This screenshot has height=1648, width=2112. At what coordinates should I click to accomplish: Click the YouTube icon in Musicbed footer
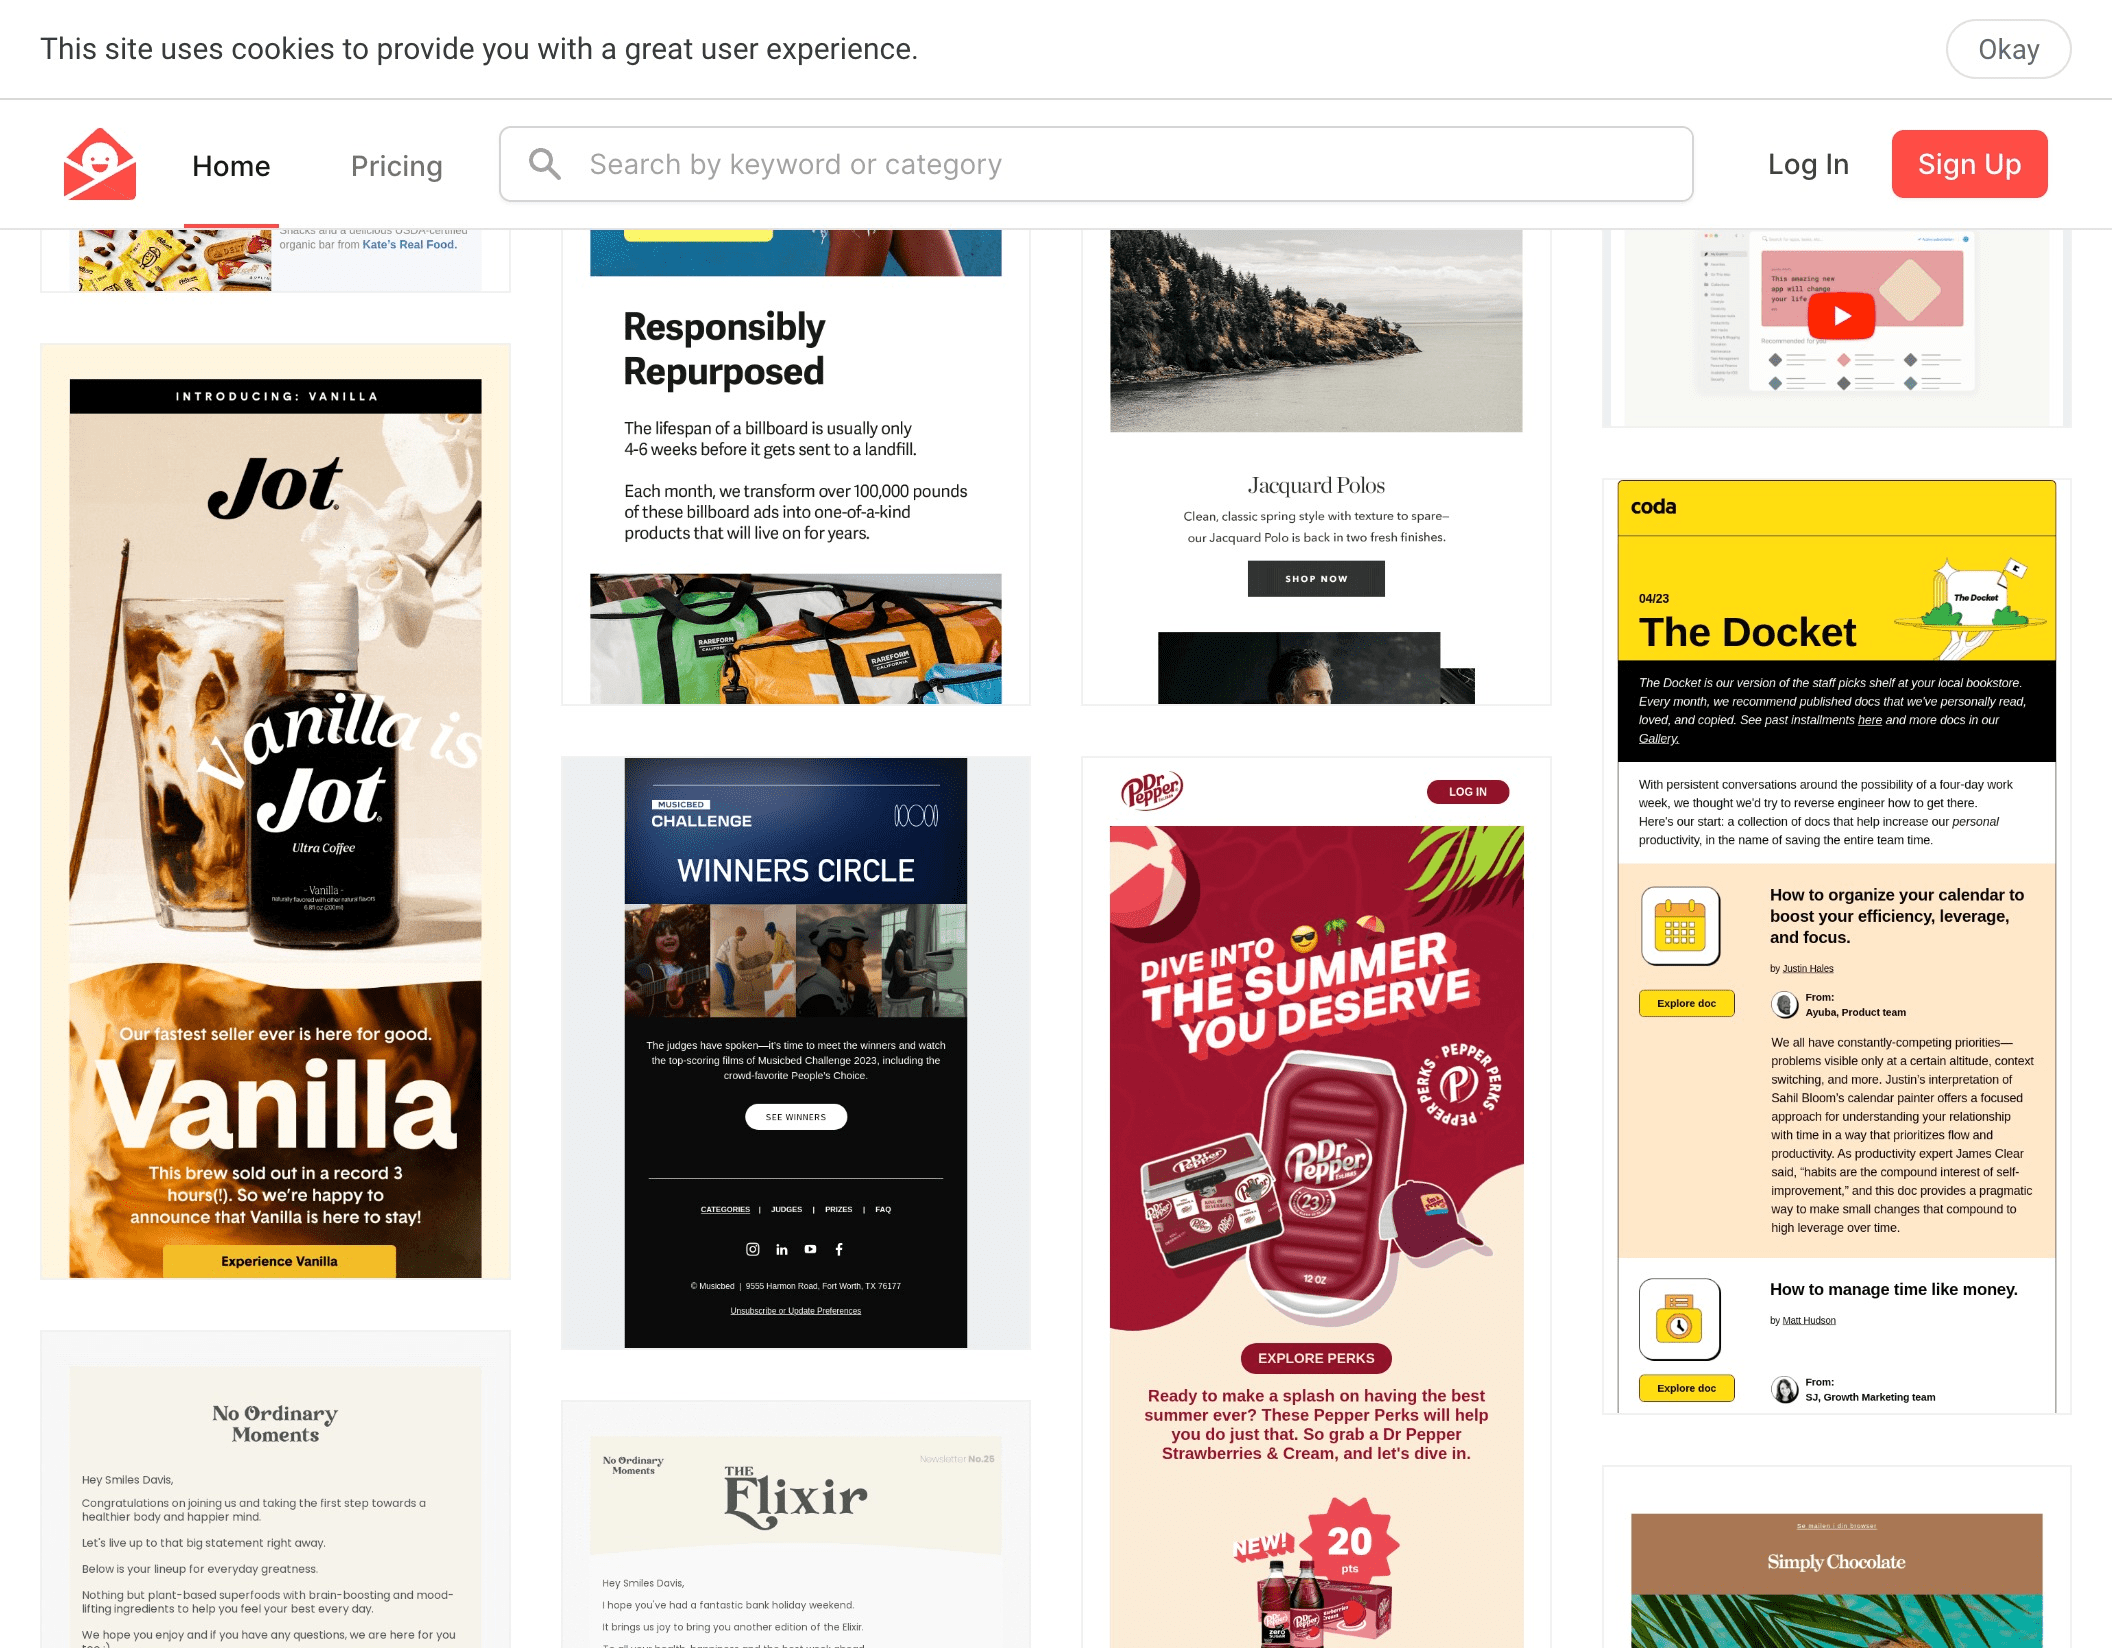(810, 1249)
